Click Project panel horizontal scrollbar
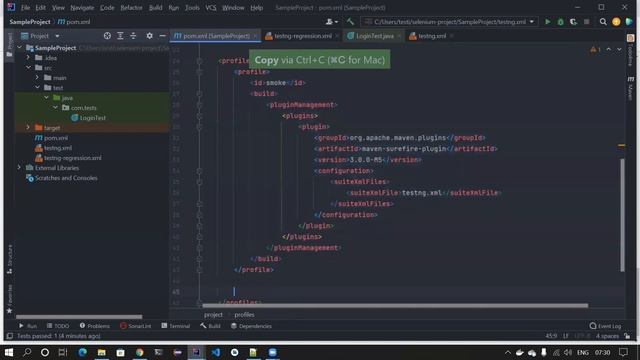Image resolution: width=640 pixels, height=360 pixels. pyautogui.click(x=79, y=316)
